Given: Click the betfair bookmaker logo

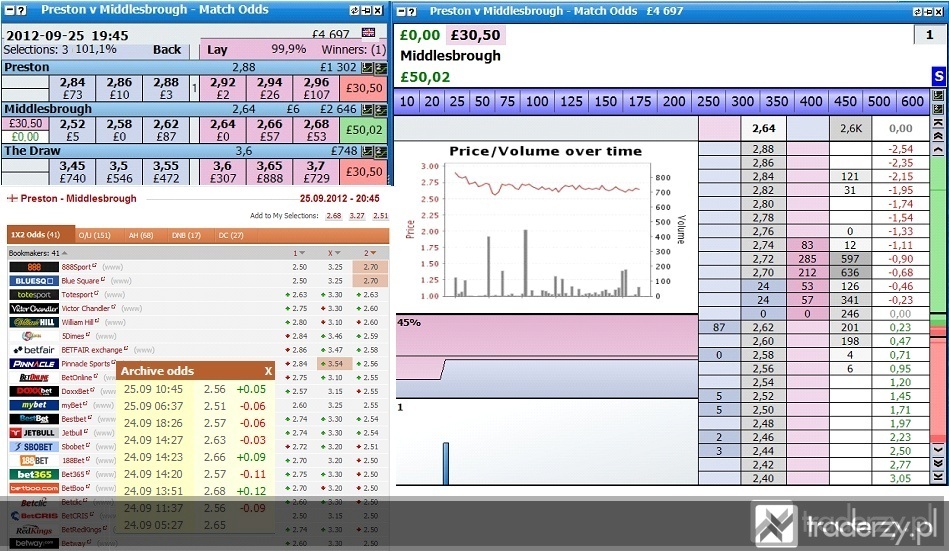Looking at the screenshot, I should [x=34, y=350].
